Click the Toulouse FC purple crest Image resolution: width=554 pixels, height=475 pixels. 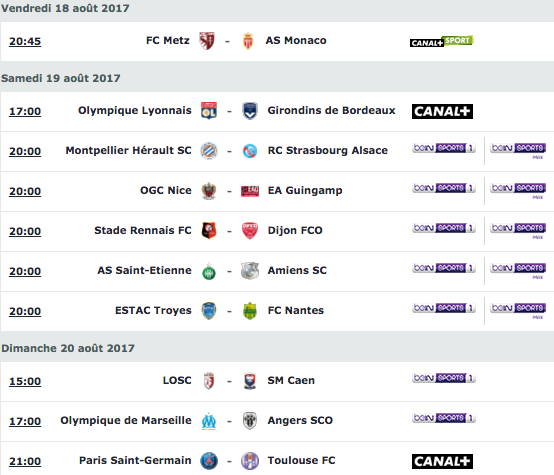pyautogui.click(x=250, y=461)
